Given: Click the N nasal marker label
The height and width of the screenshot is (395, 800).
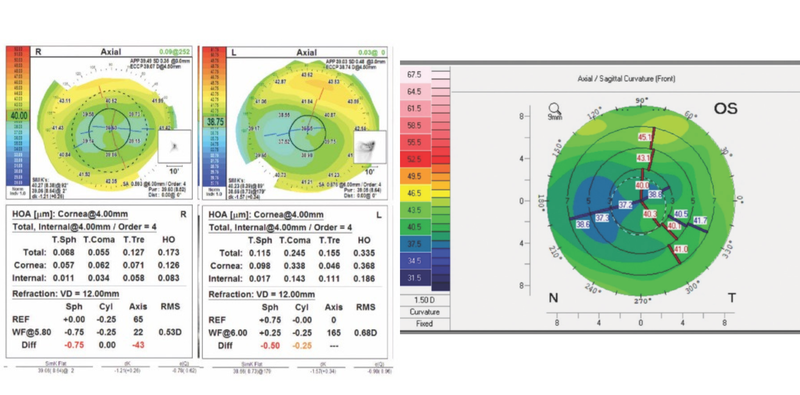Looking at the screenshot, I should coord(553,299).
